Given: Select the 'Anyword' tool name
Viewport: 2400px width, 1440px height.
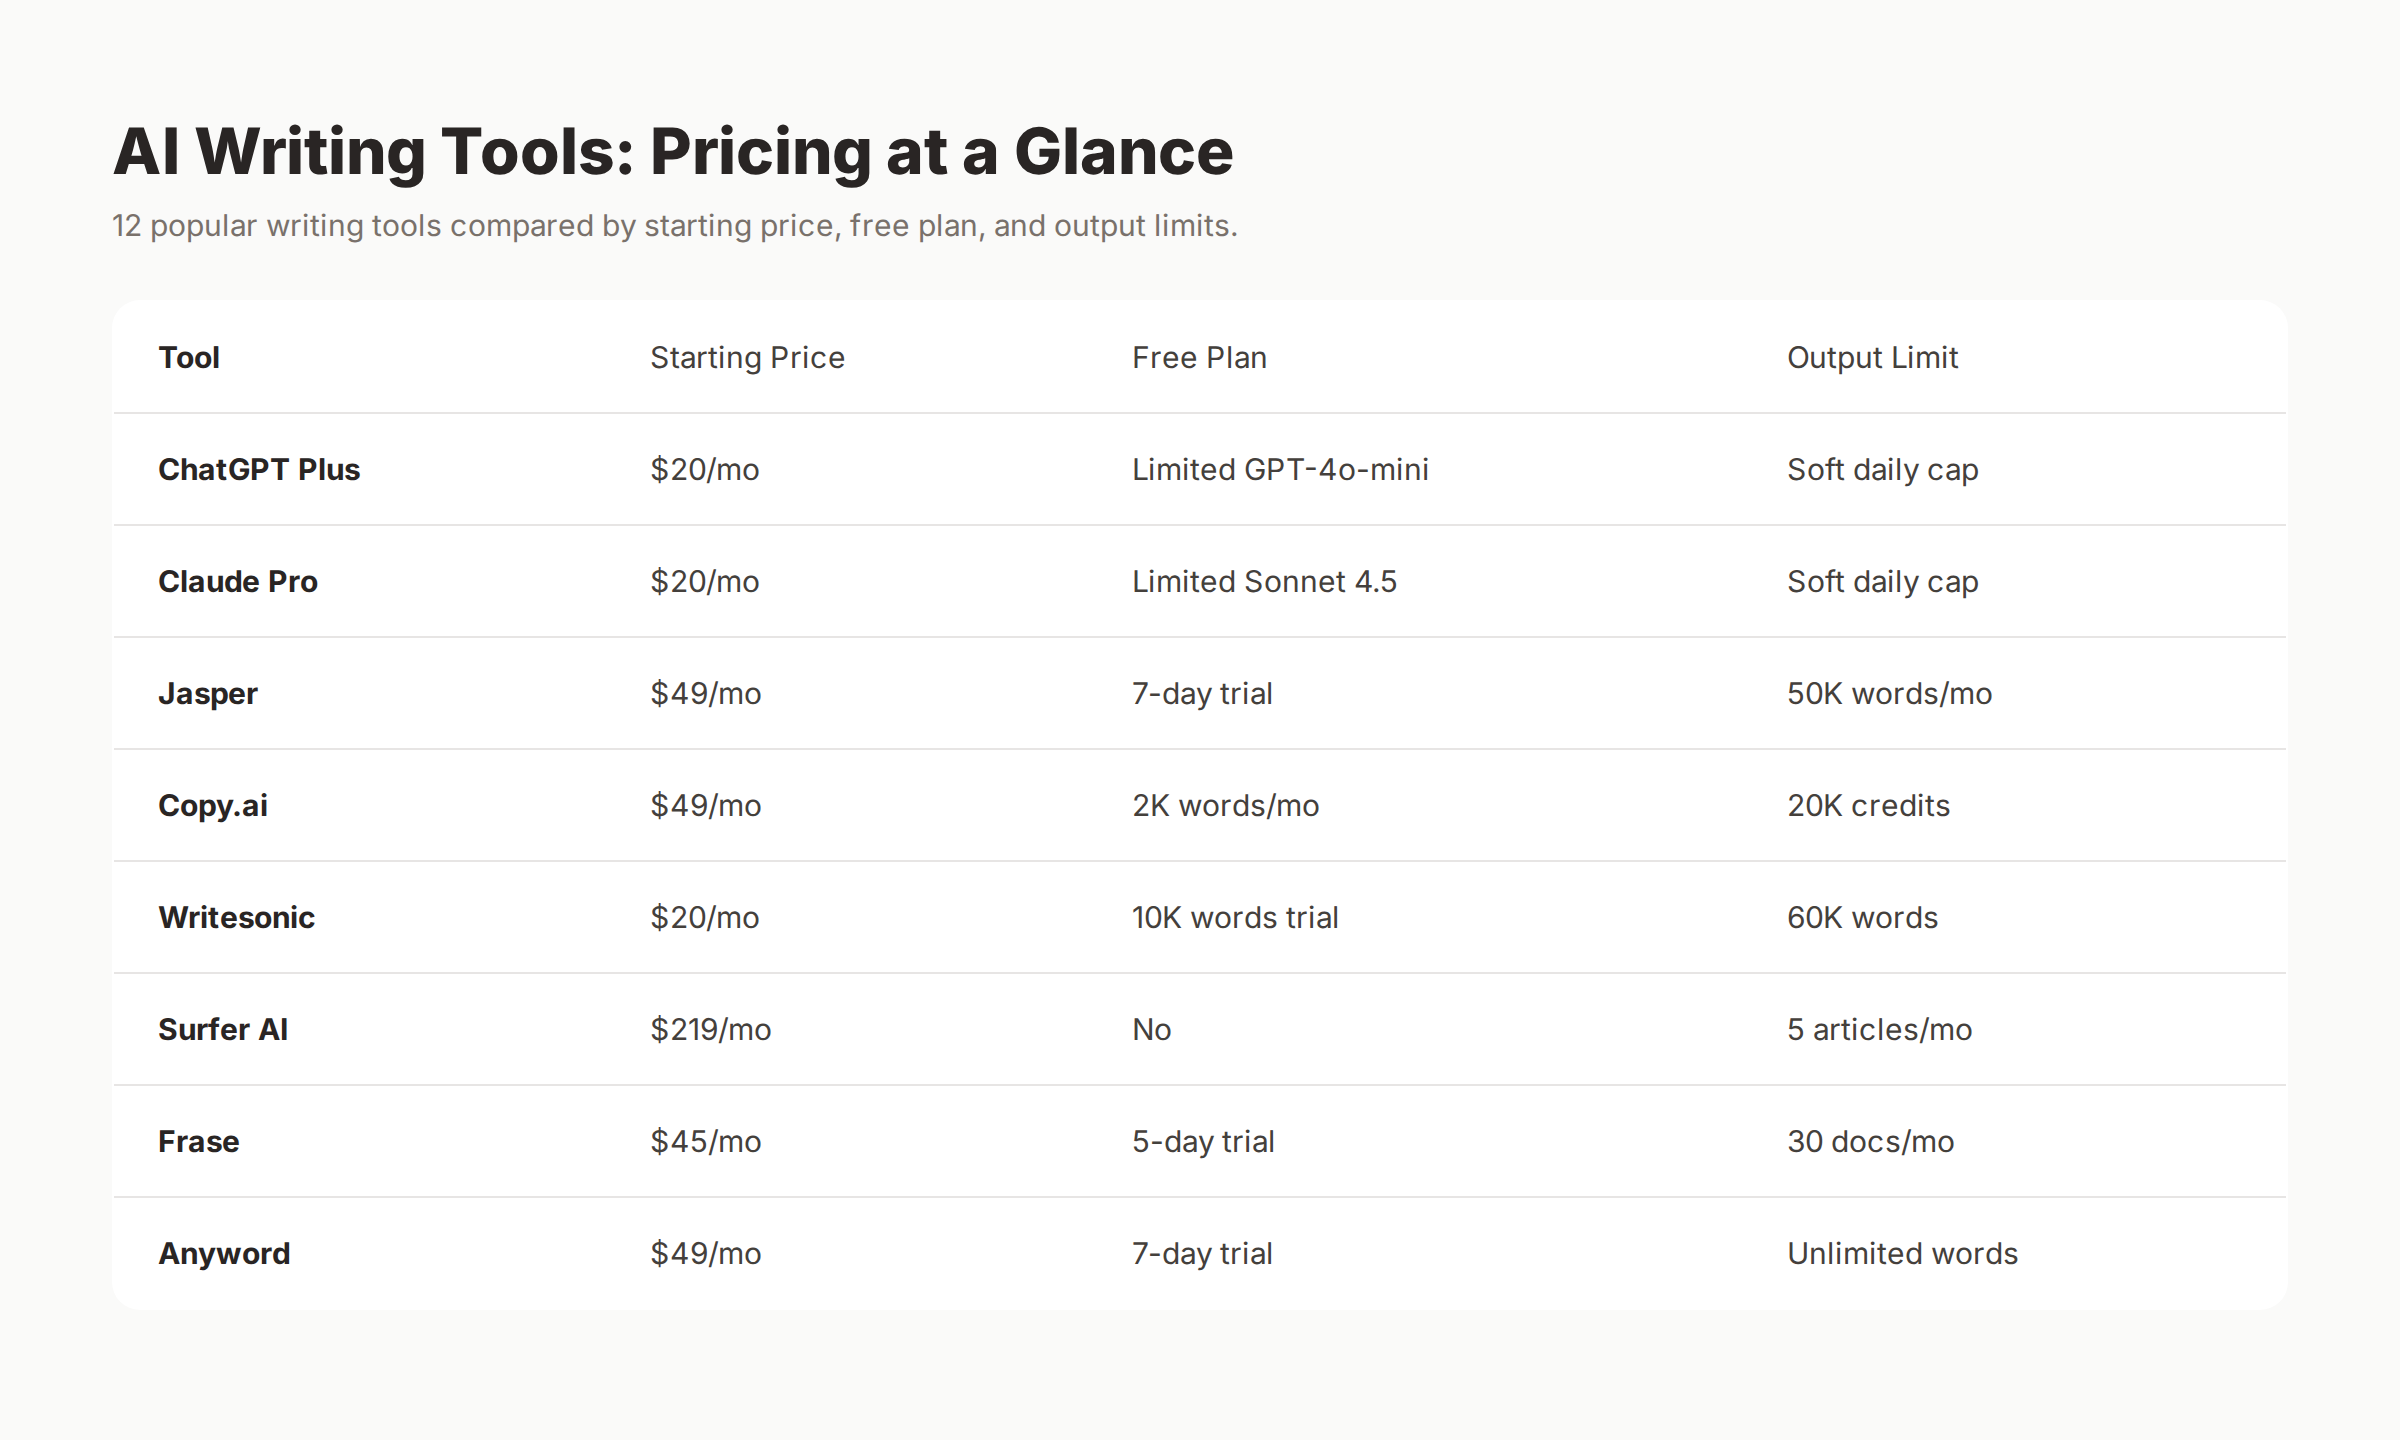Looking at the screenshot, I should point(224,1253).
